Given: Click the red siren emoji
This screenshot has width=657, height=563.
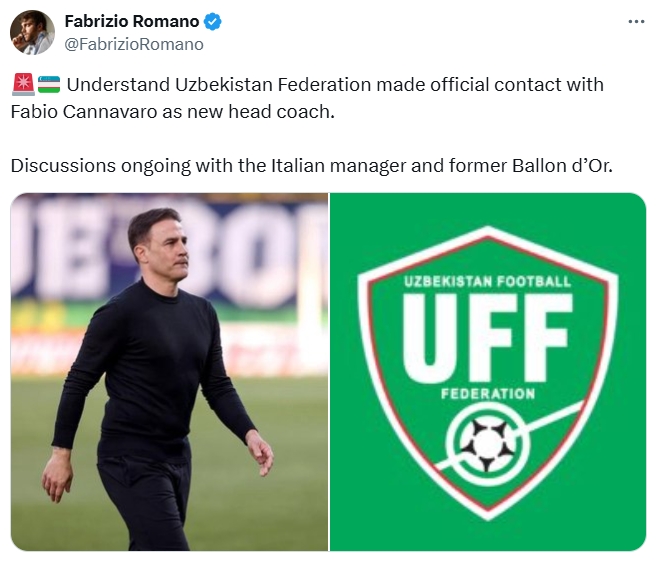Looking at the screenshot, I should (x=22, y=85).
